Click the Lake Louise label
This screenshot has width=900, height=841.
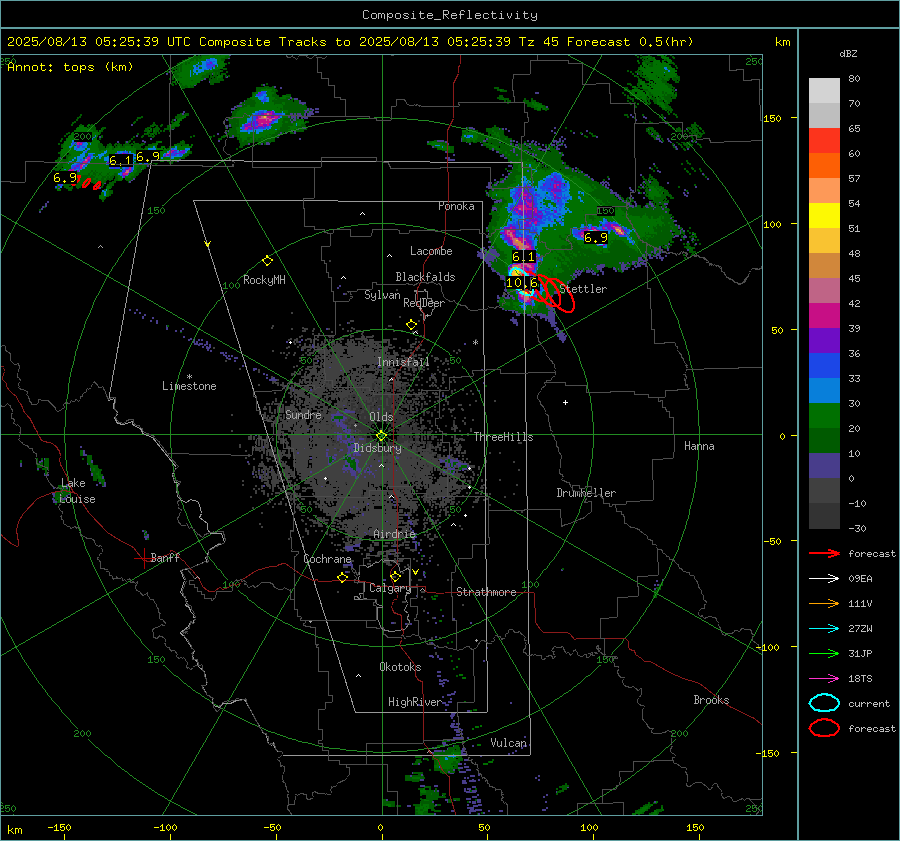tap(77, 491)
